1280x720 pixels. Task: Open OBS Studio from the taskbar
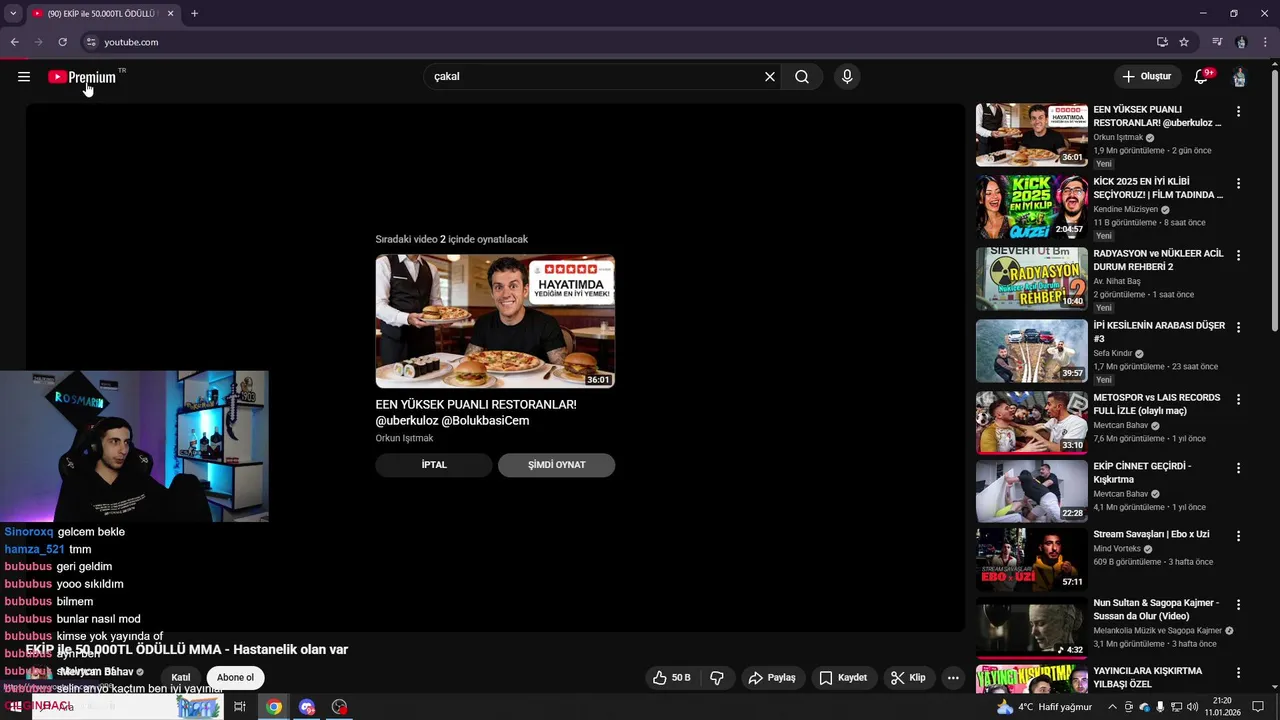[340, 707]
